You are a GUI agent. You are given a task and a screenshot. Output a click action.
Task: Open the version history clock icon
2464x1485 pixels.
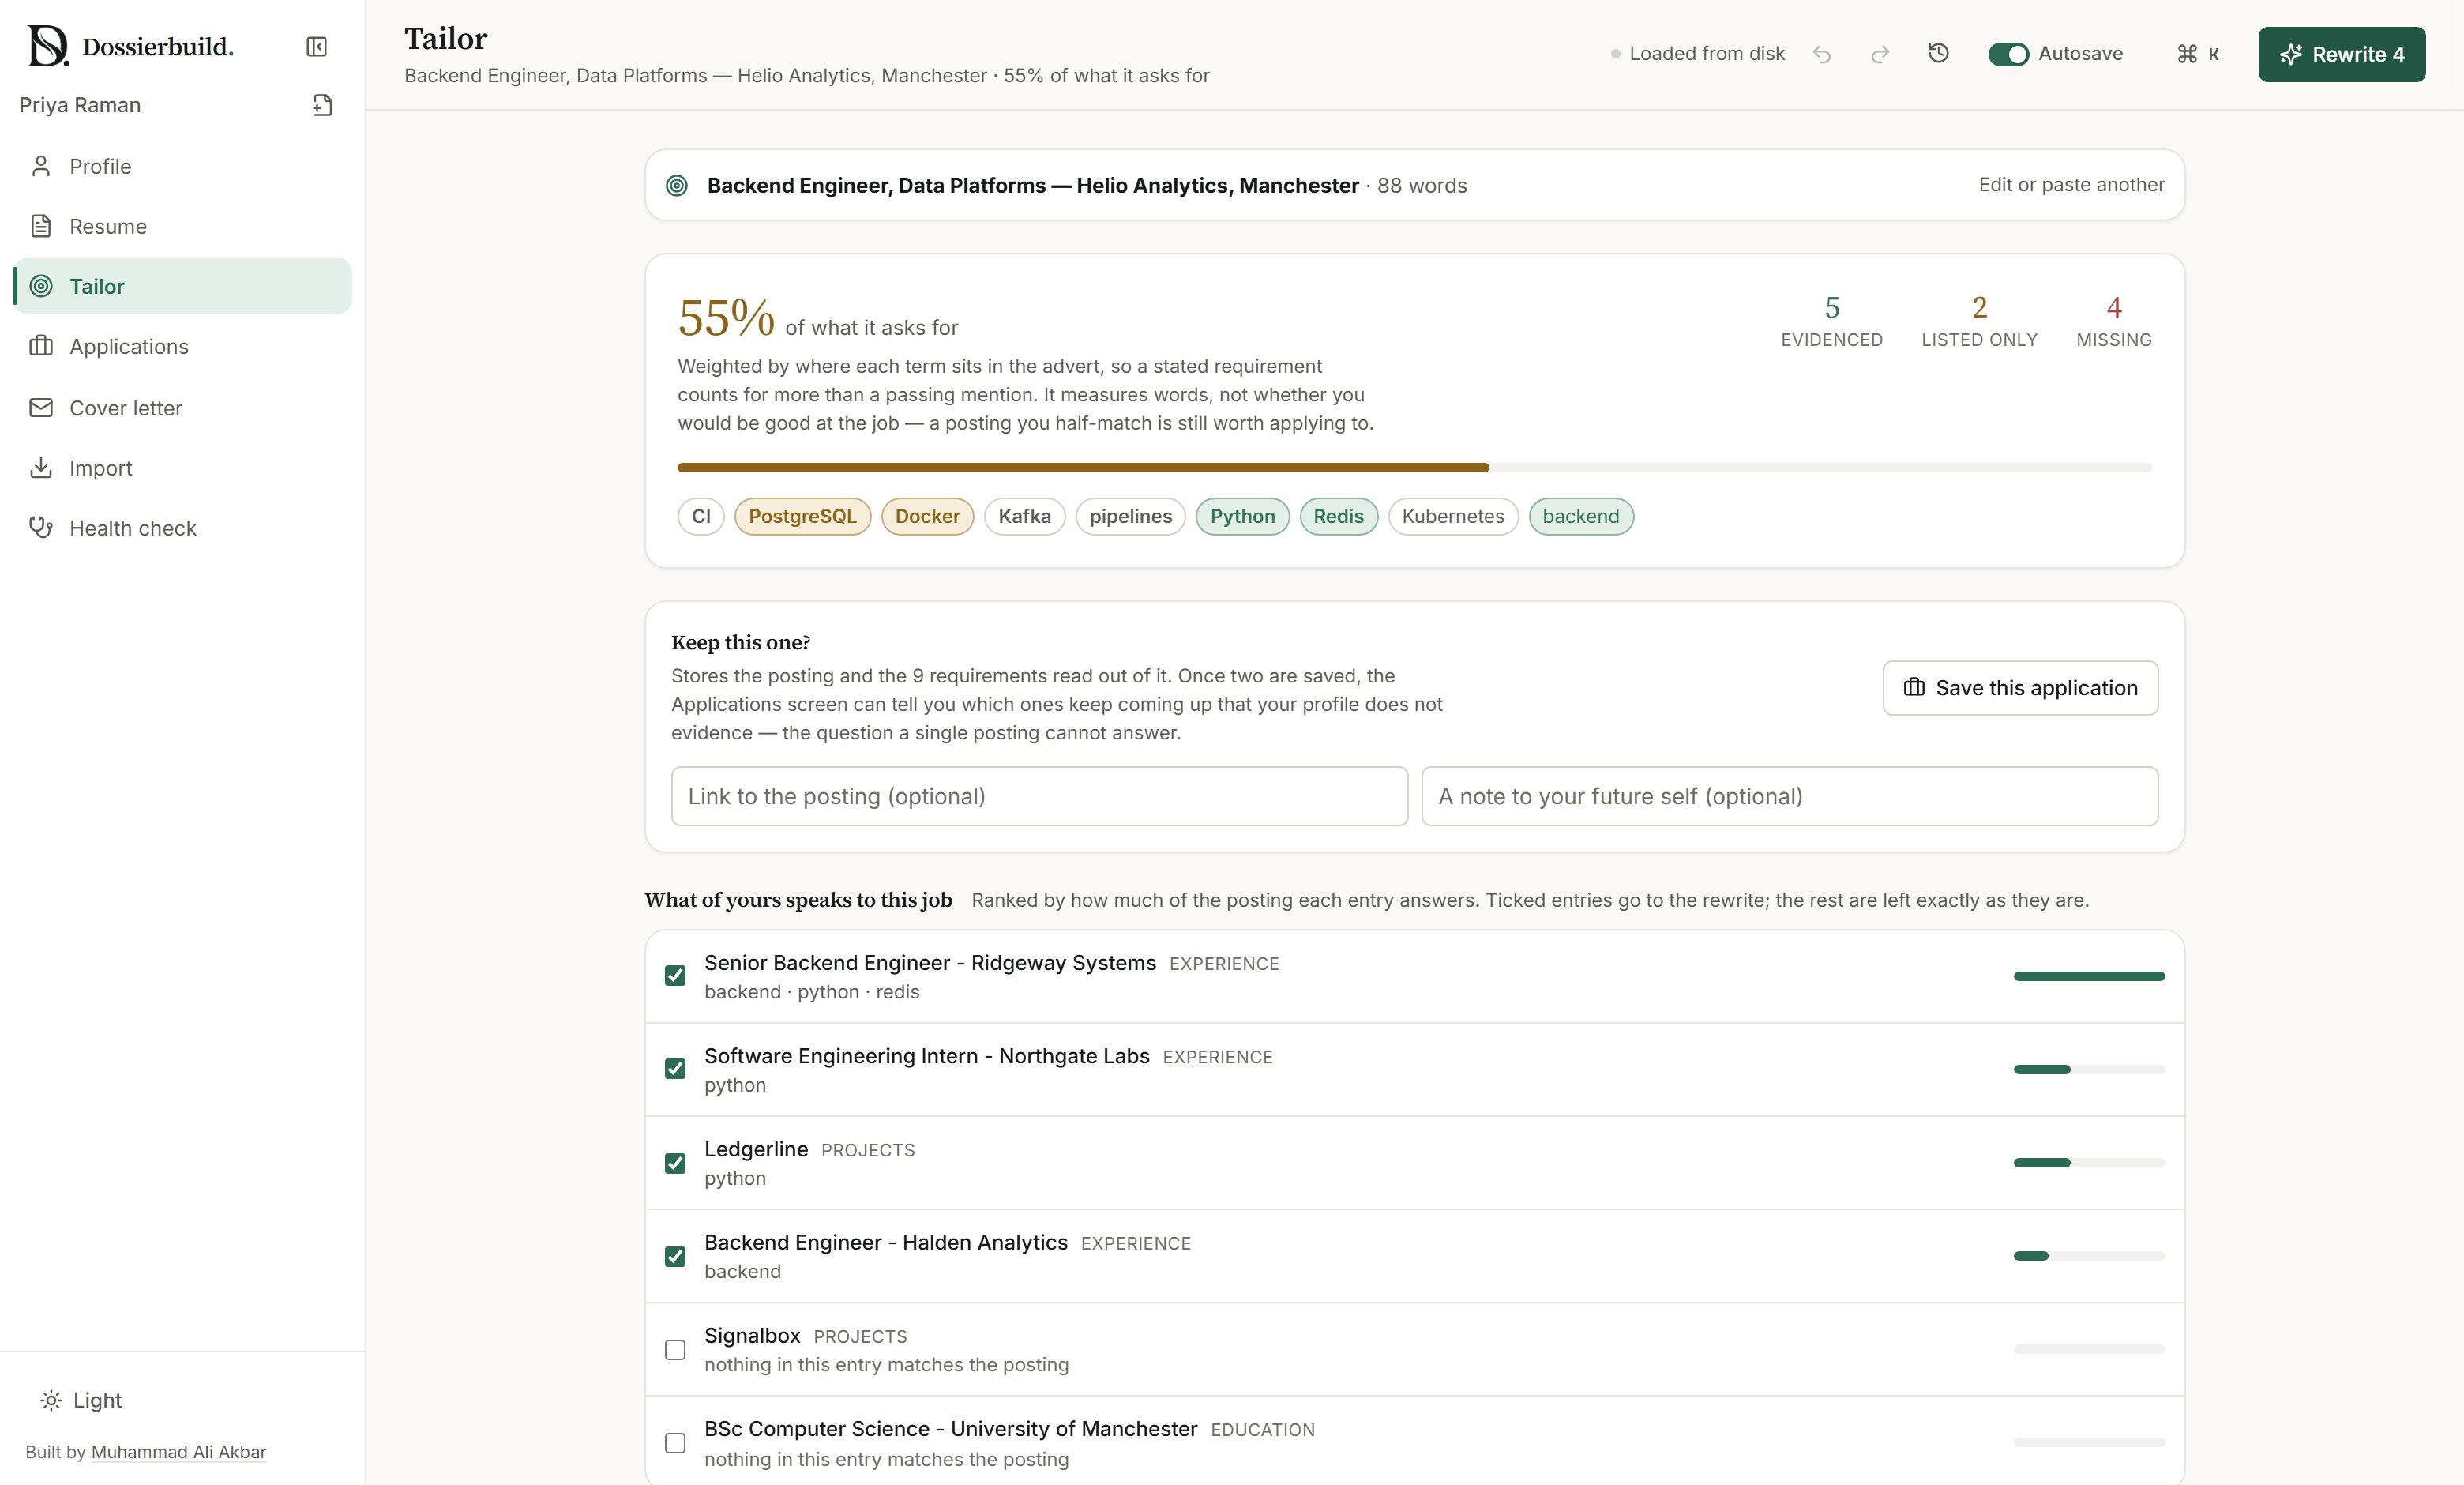[x=1938, y=53]
